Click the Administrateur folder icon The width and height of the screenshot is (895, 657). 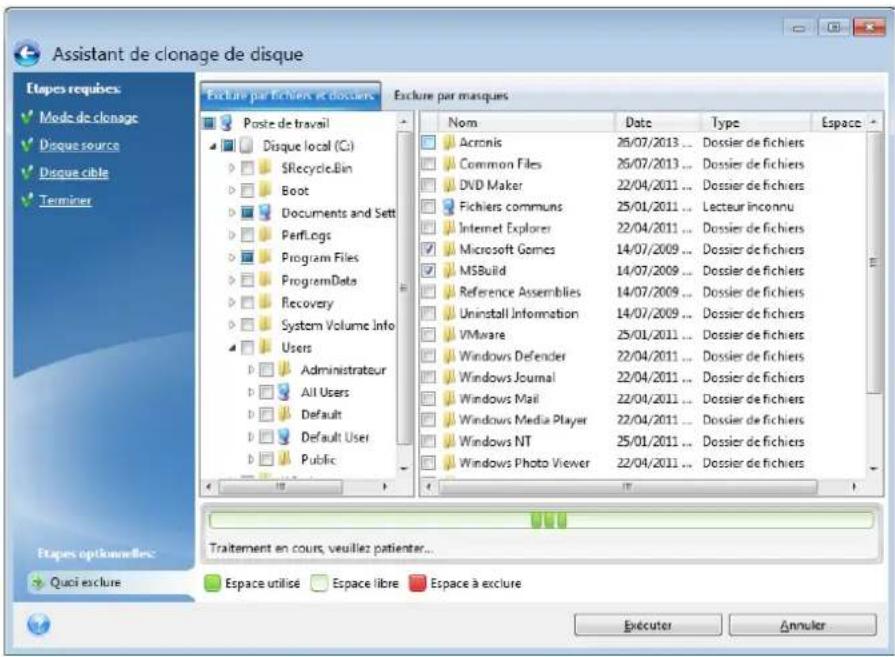tap(284, 370)
